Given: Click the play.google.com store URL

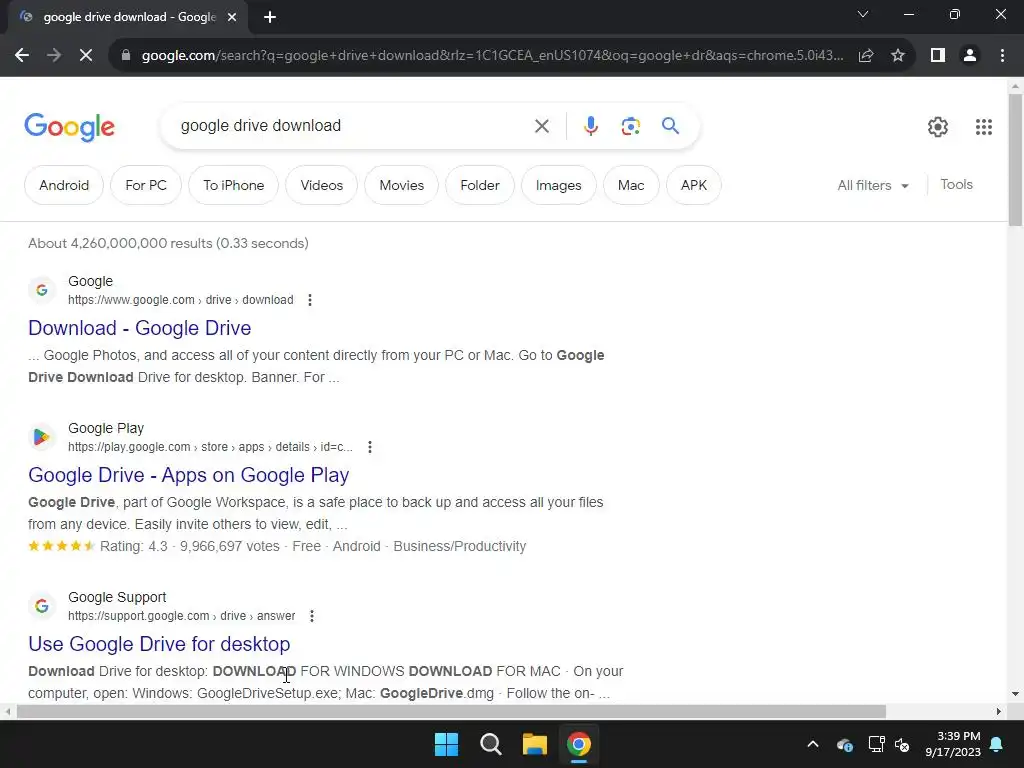Looking at the screenshot, I should coord(210,447).
